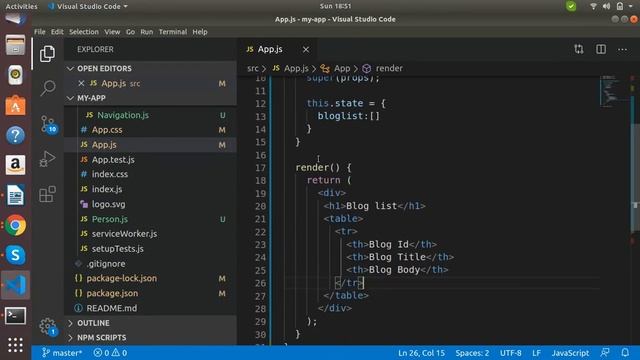
Task: Open the Explorer view in activity bar
Action: coord(47,53)
